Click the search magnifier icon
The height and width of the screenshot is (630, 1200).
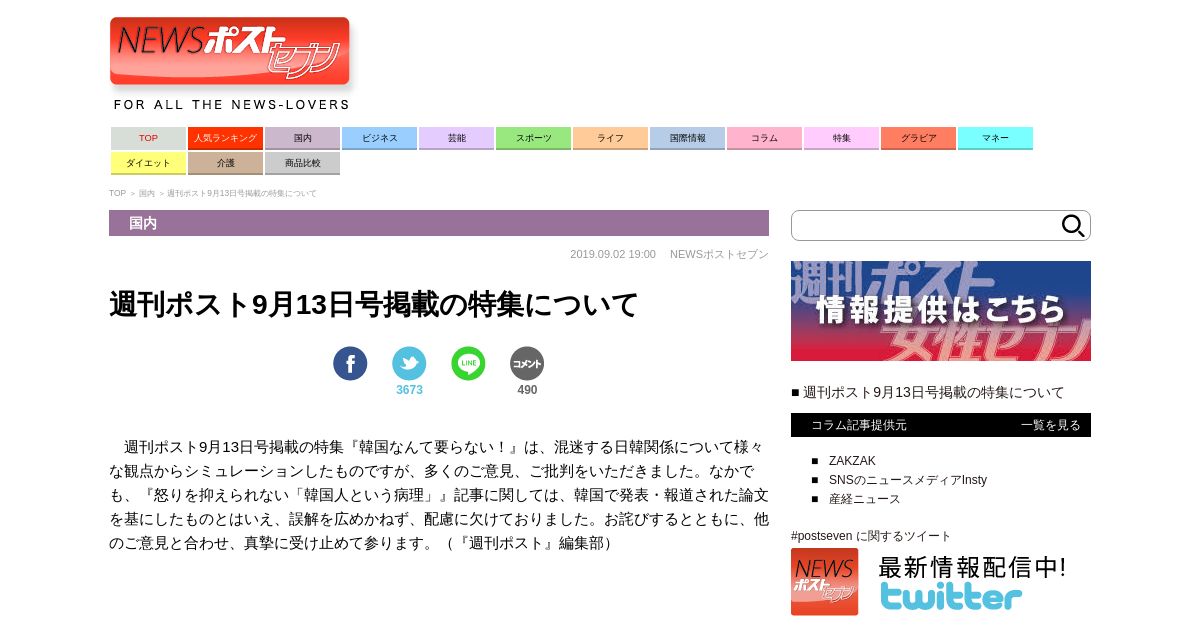(1073, 226)
